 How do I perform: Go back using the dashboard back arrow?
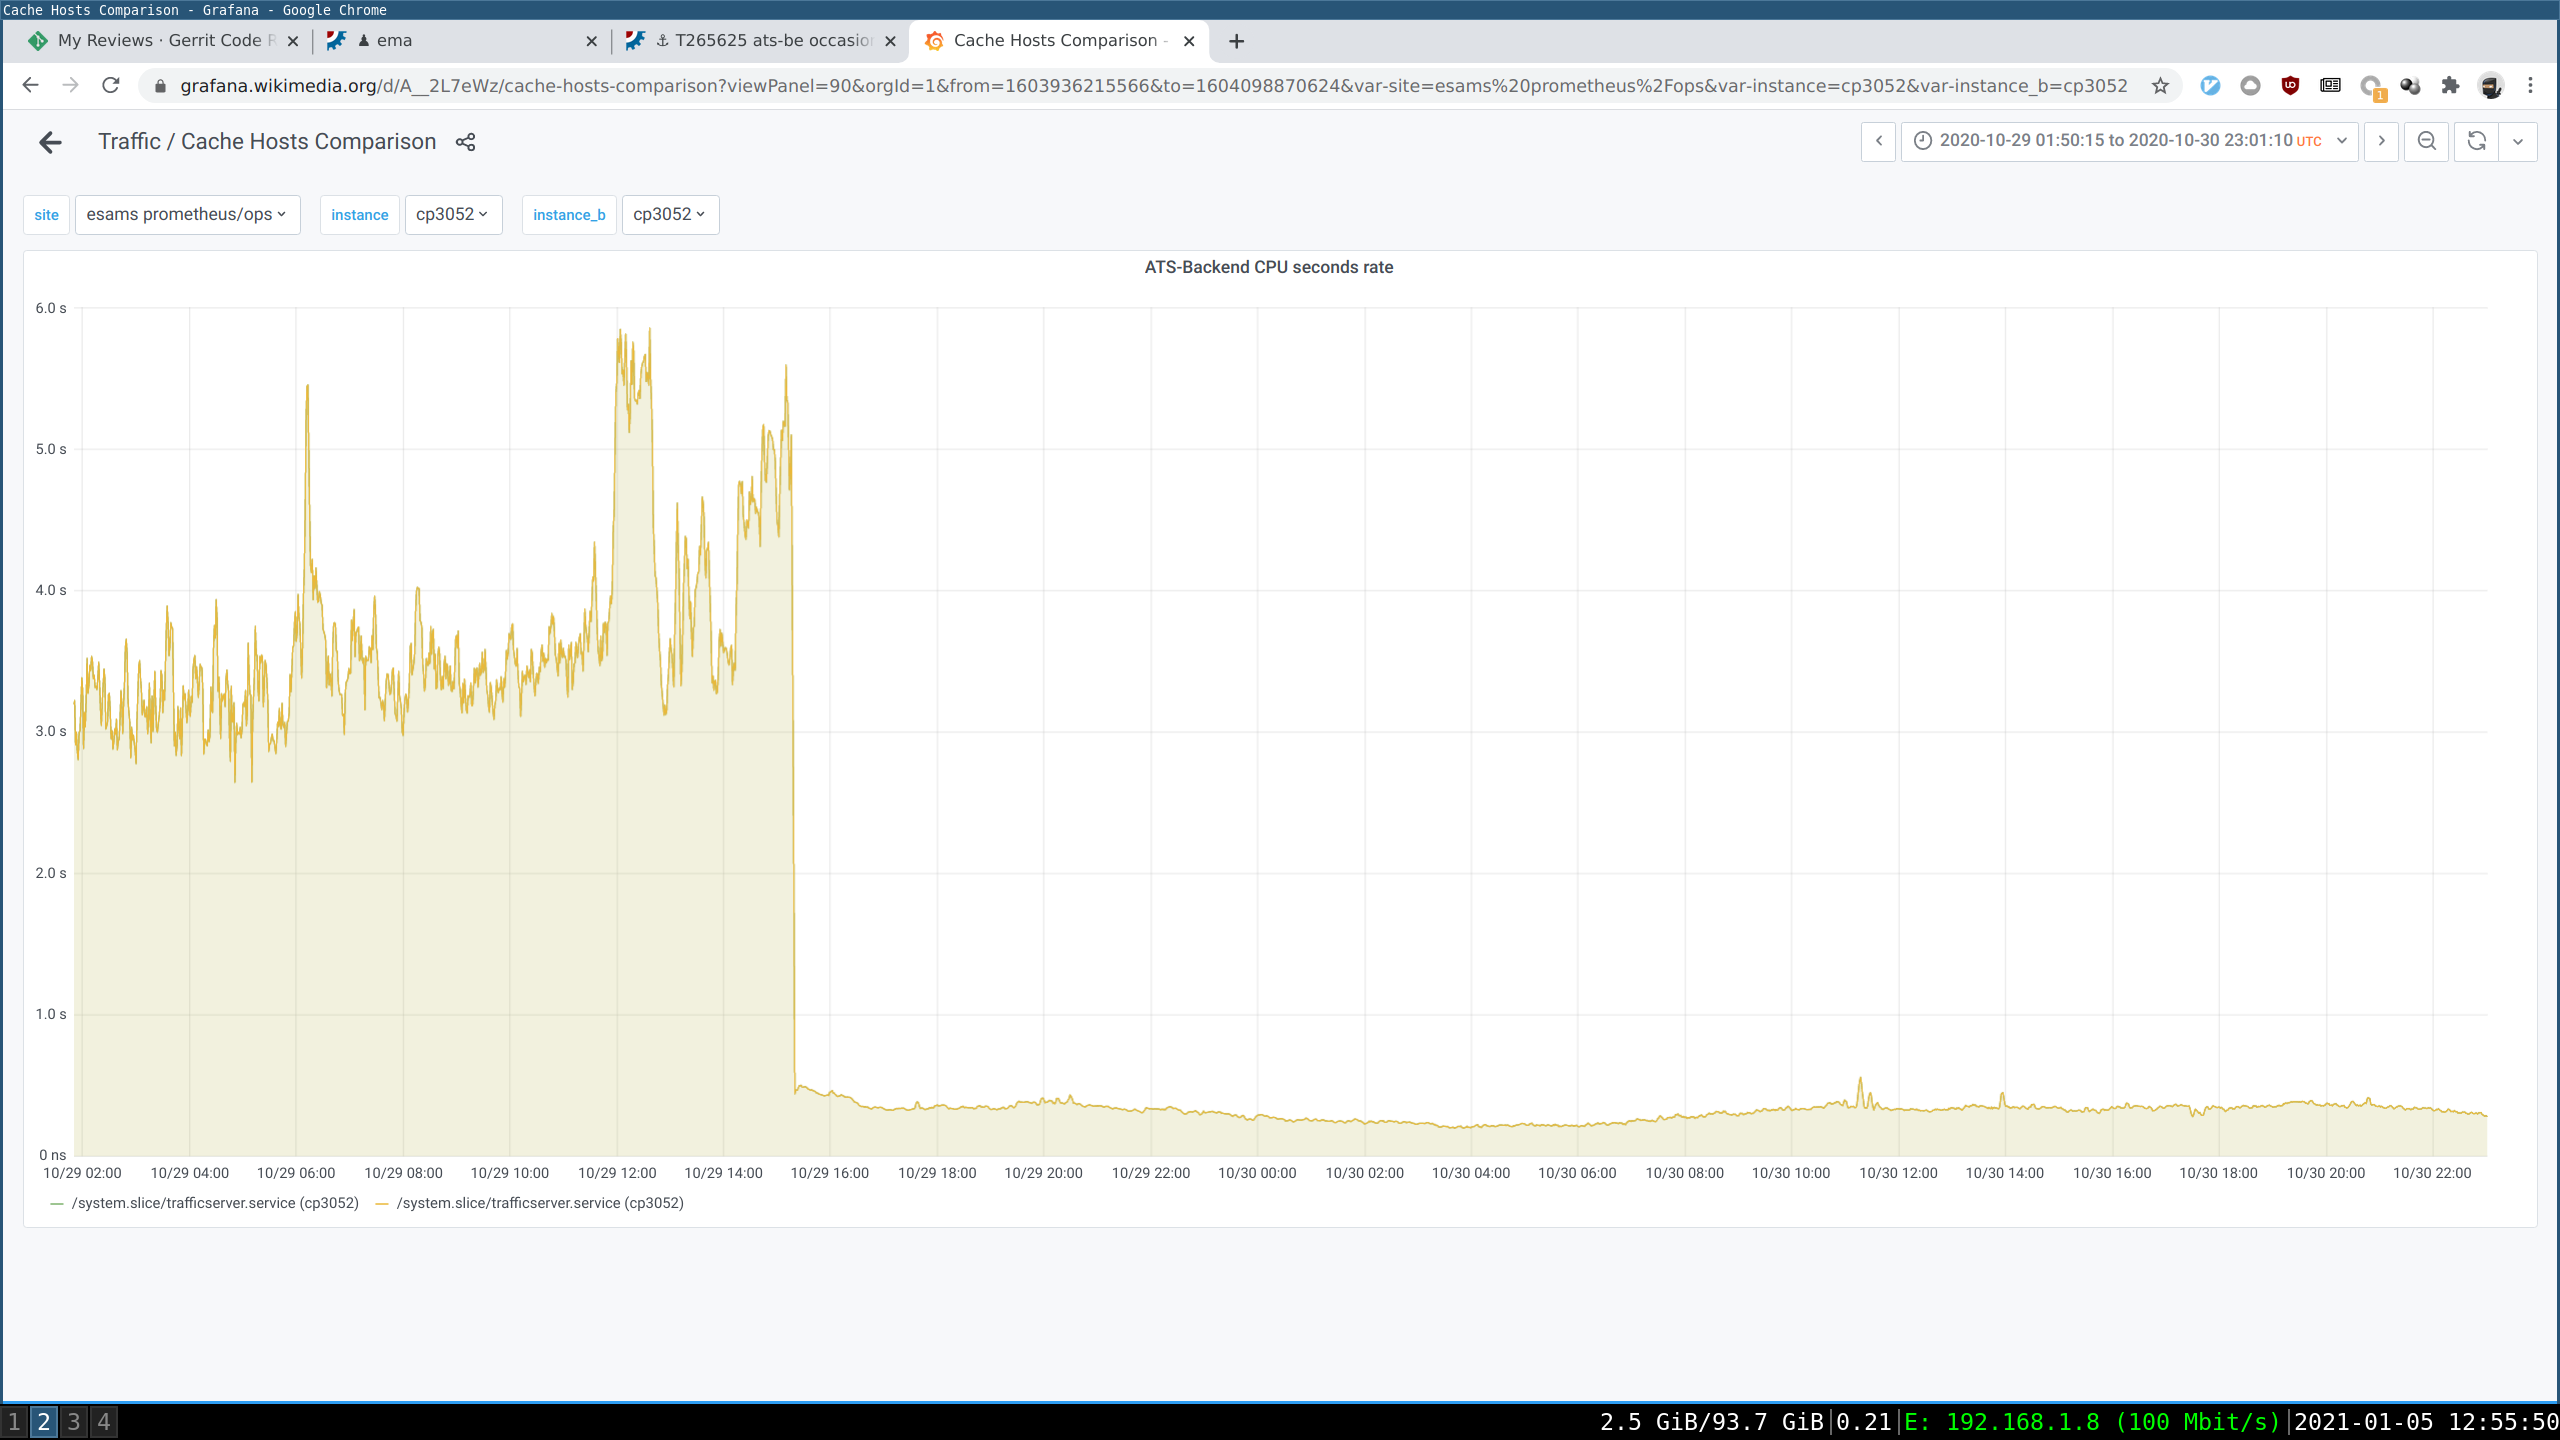(x=49, y=142)
